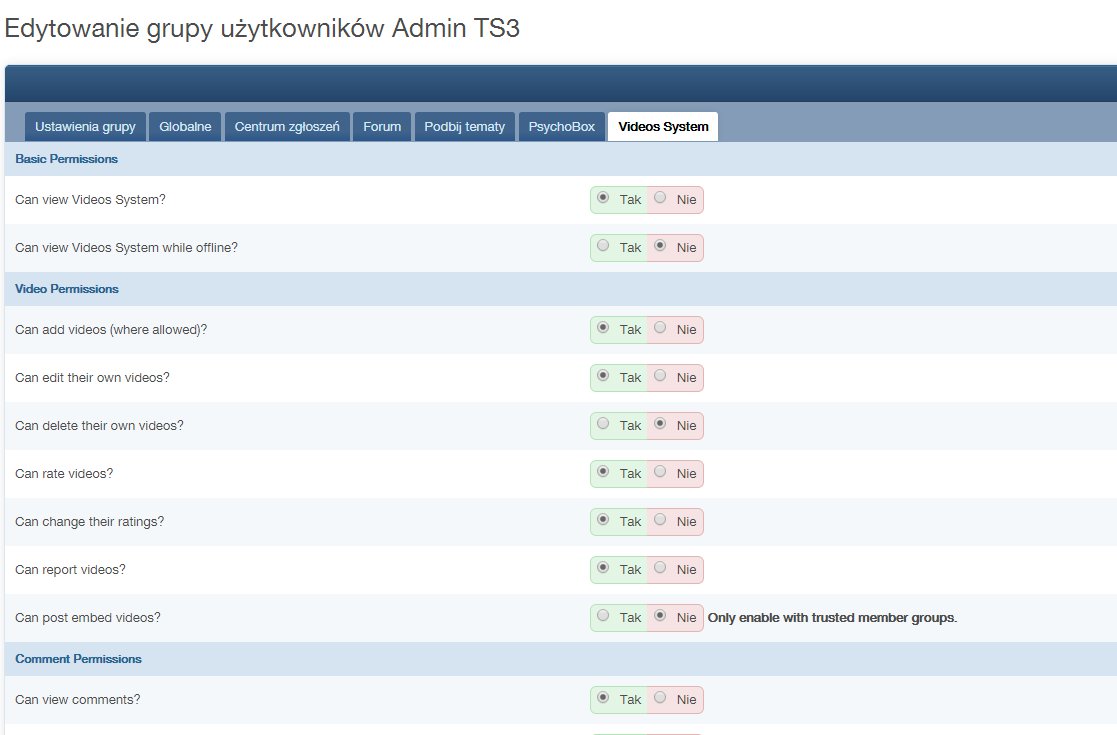Select Nie for 'Can add videos'
The height and width of the screenshot is (735, 1117).
point(660,328)
